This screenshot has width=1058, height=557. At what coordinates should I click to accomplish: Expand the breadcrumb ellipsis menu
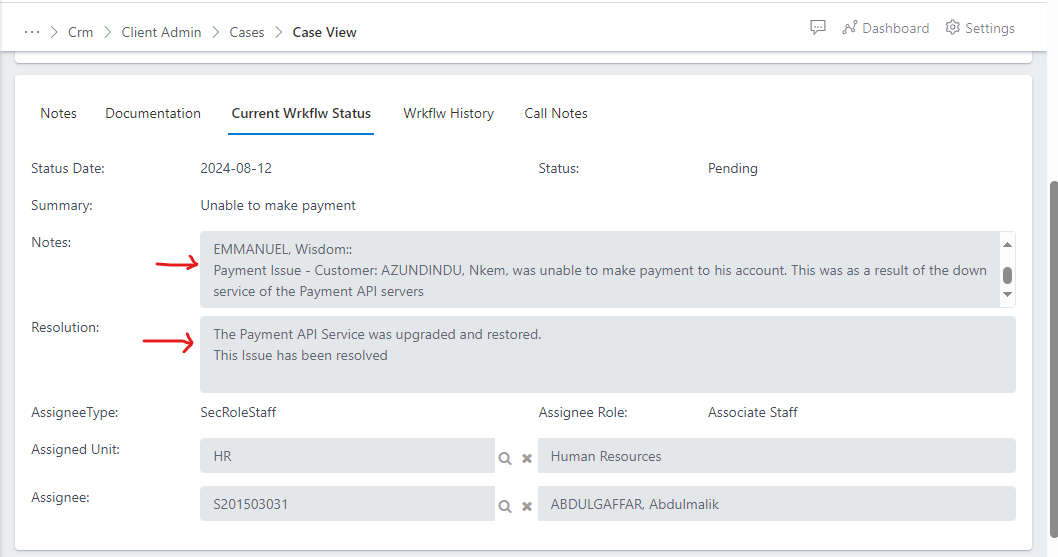pyautogui.click(x=32, y=32)
